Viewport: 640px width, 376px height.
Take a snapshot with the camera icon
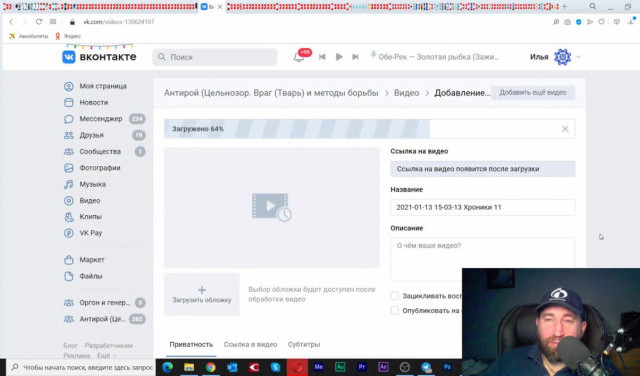coord(567,22)
